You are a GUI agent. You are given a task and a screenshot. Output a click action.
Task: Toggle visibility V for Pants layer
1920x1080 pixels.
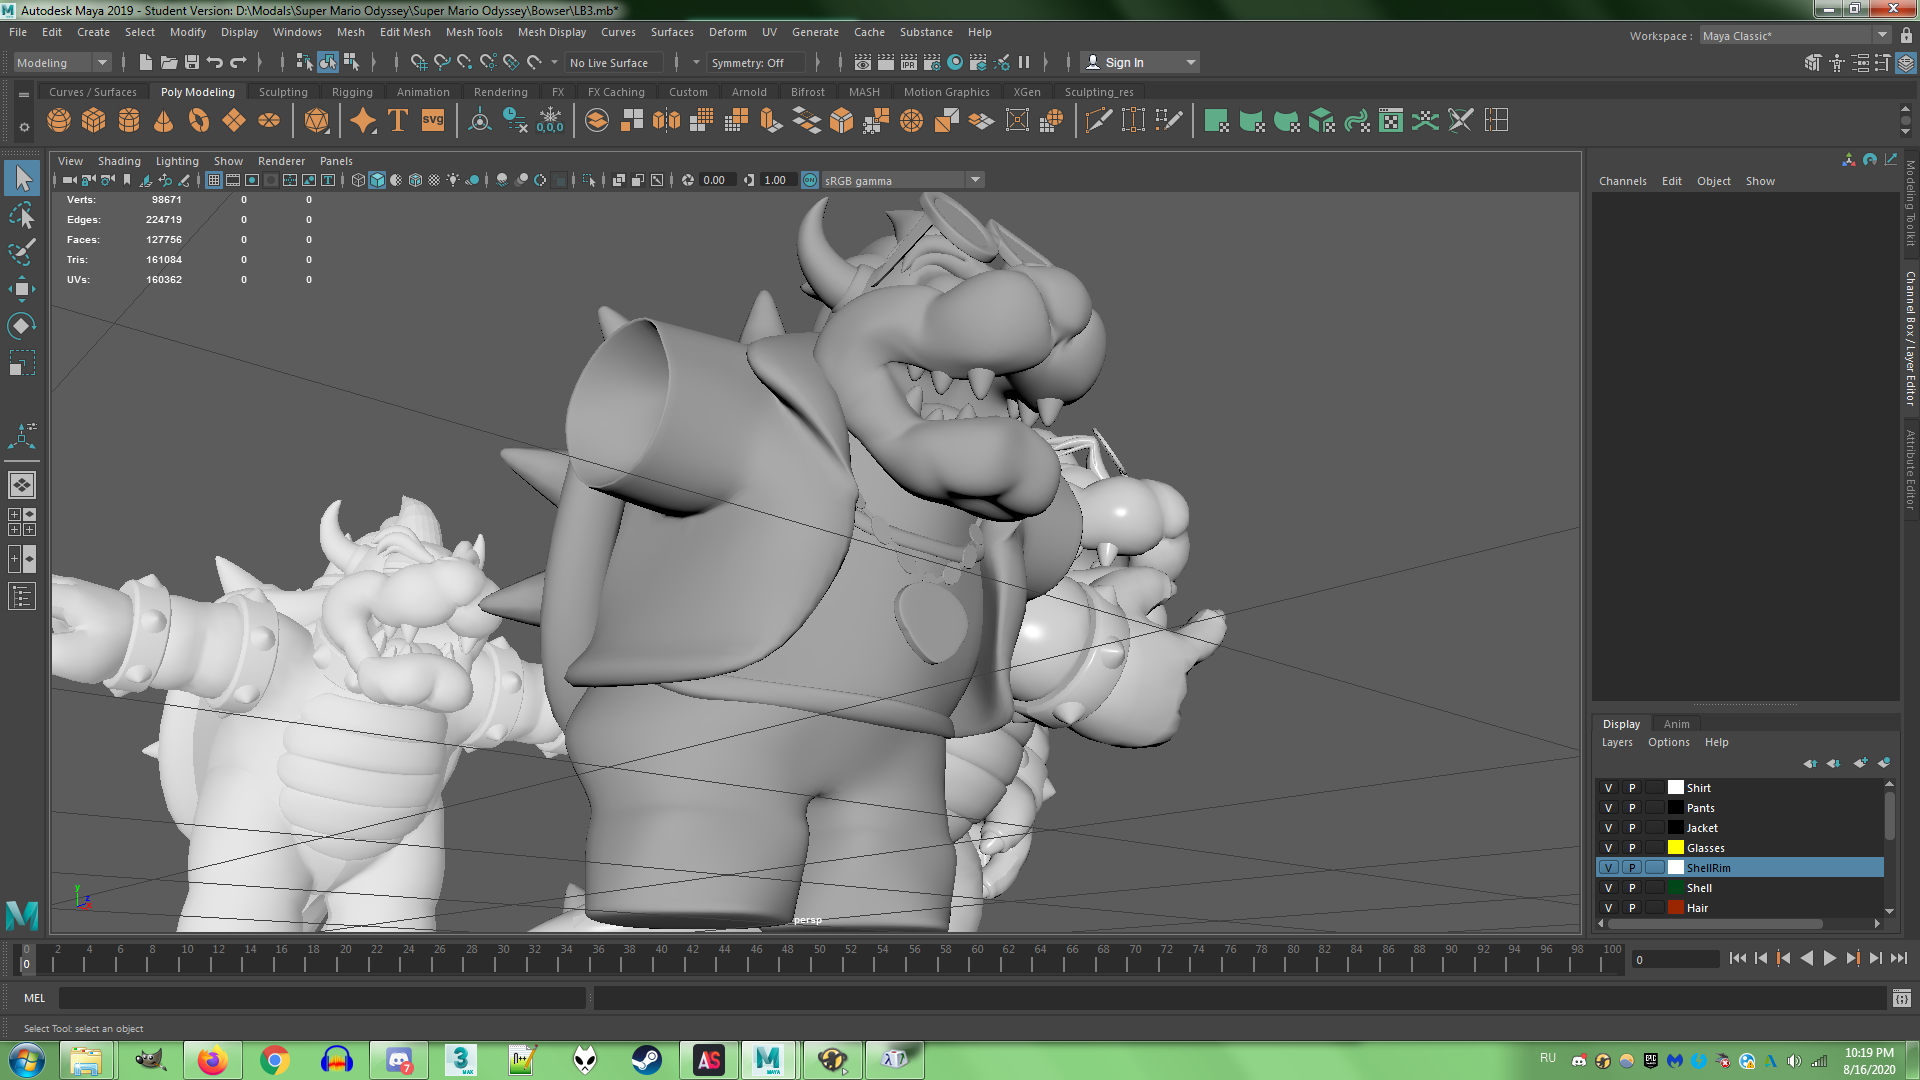[1608, 808]
